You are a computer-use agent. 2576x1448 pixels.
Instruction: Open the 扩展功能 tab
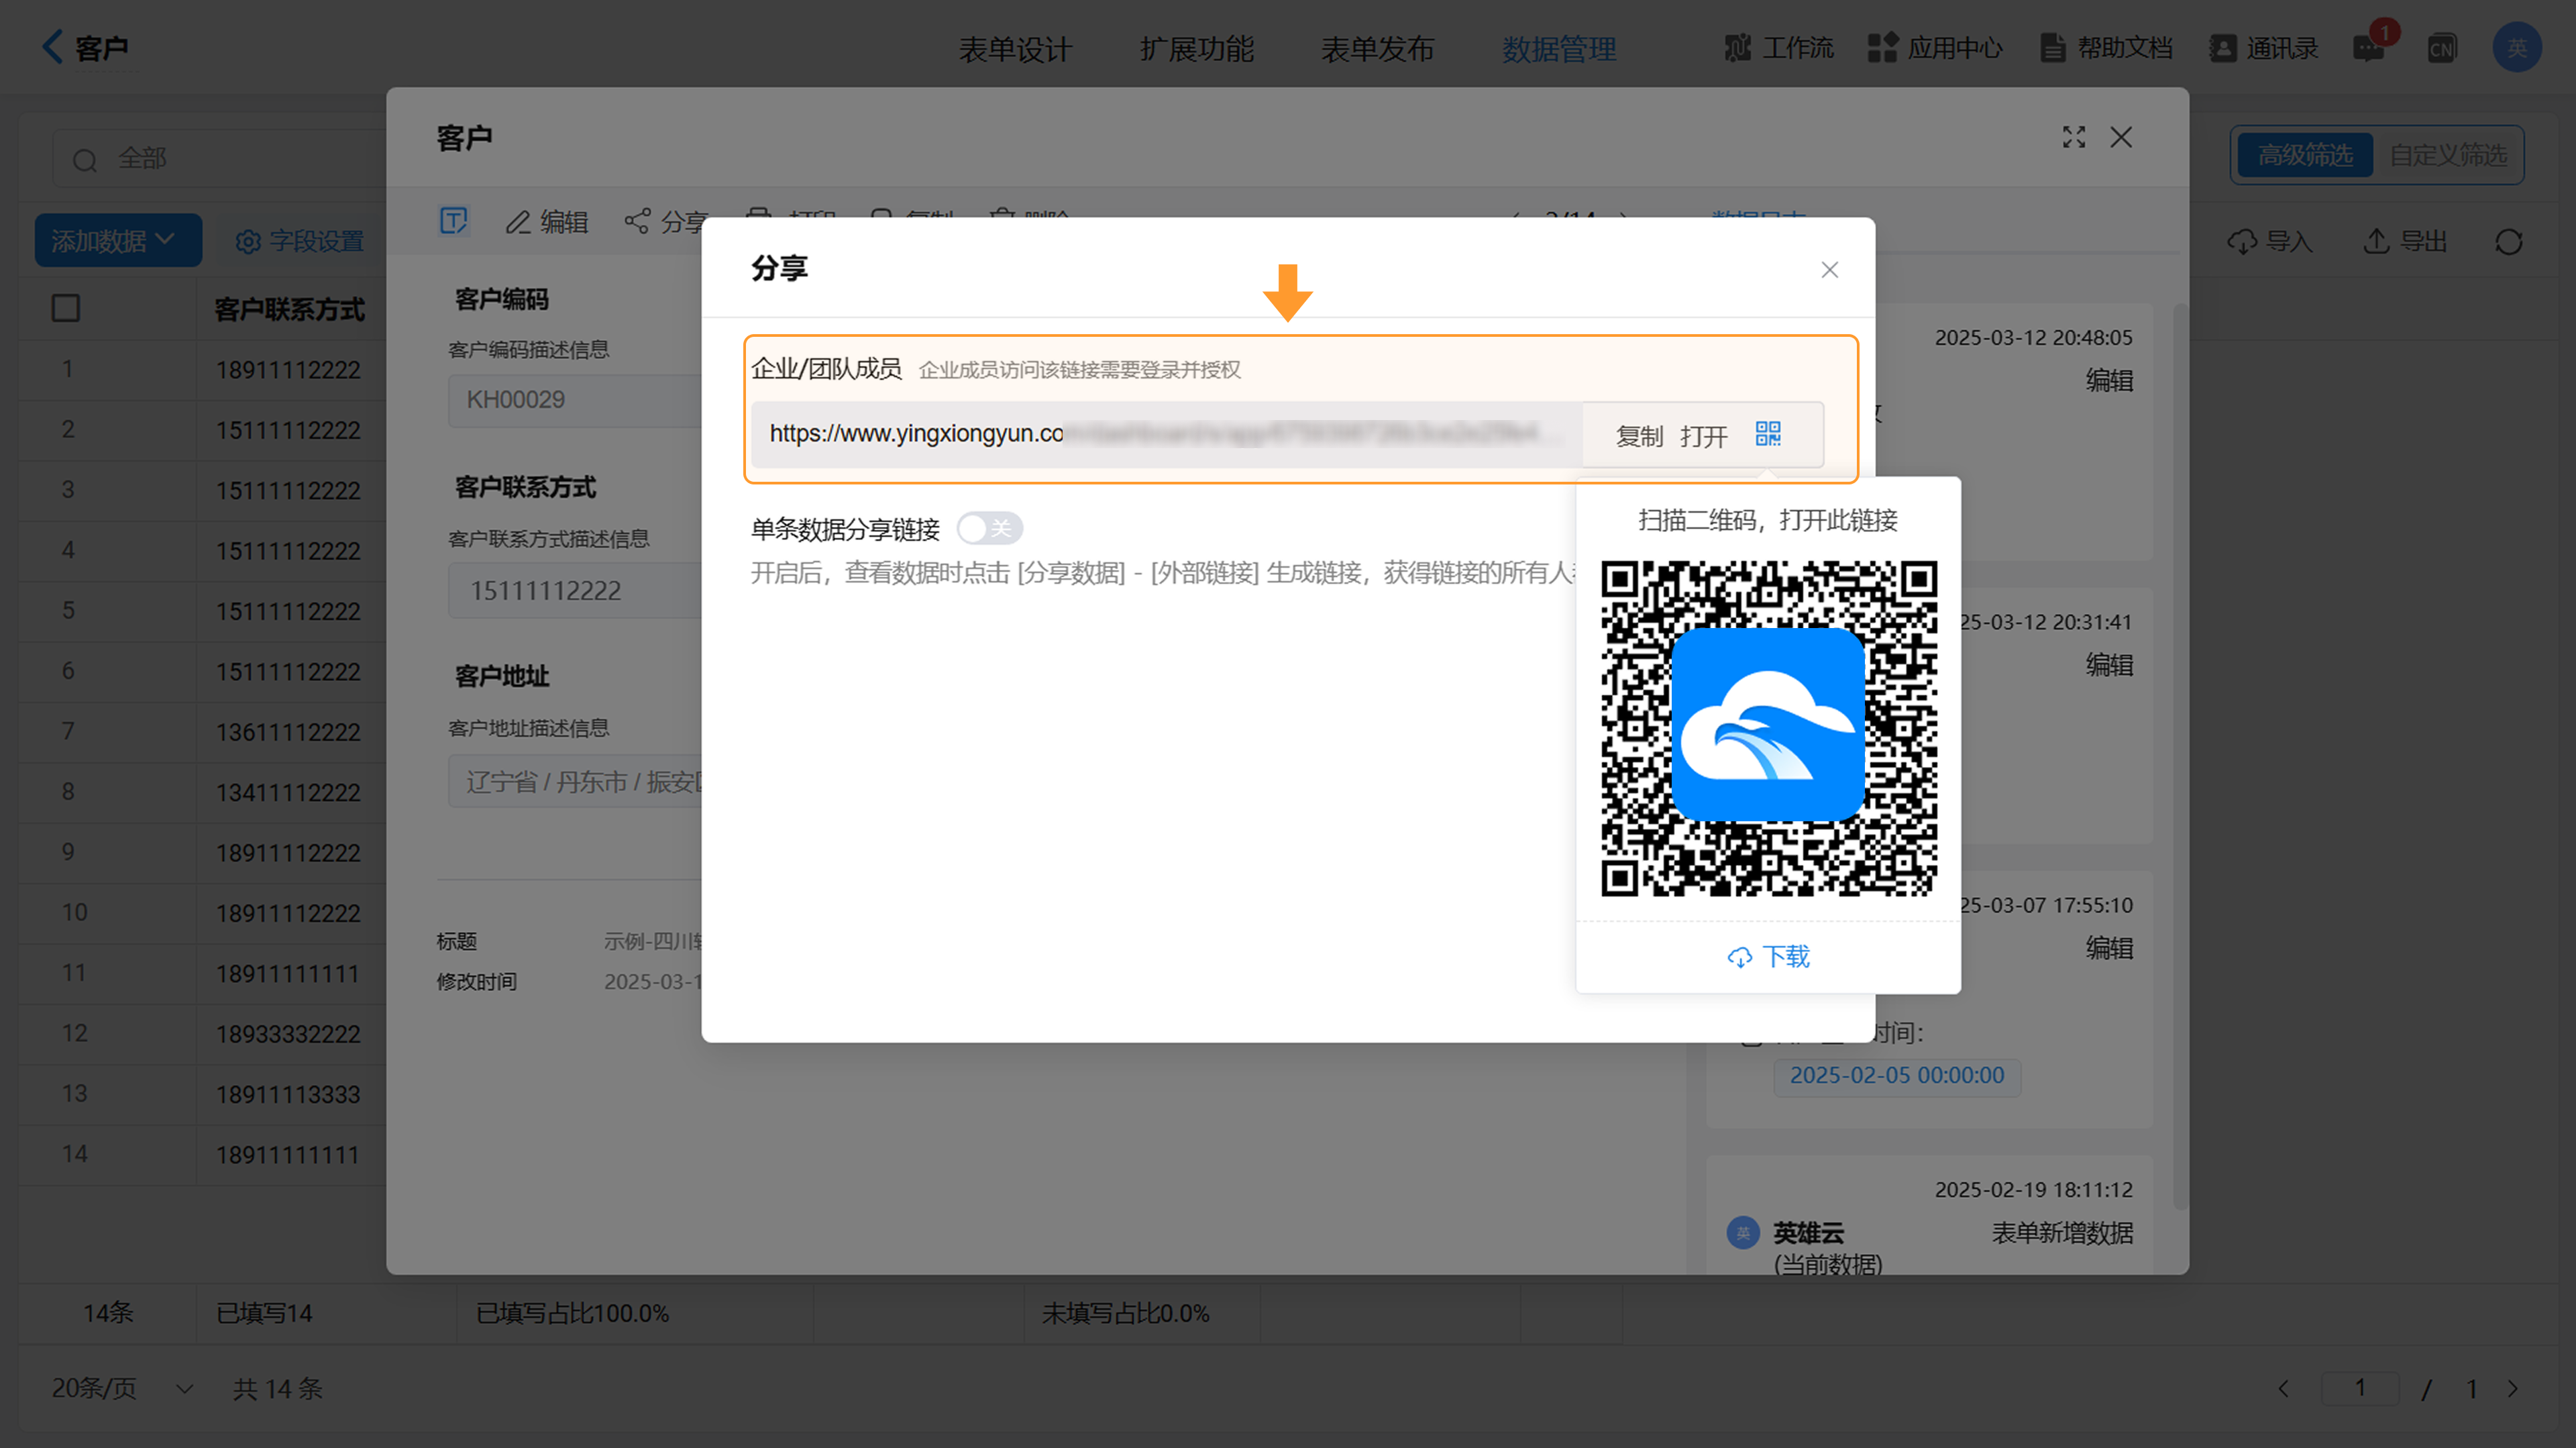pos(1196,49)
